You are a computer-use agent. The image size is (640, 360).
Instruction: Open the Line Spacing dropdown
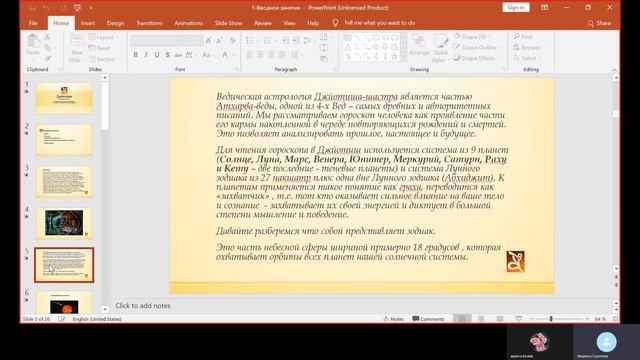[x=309, y=40]
